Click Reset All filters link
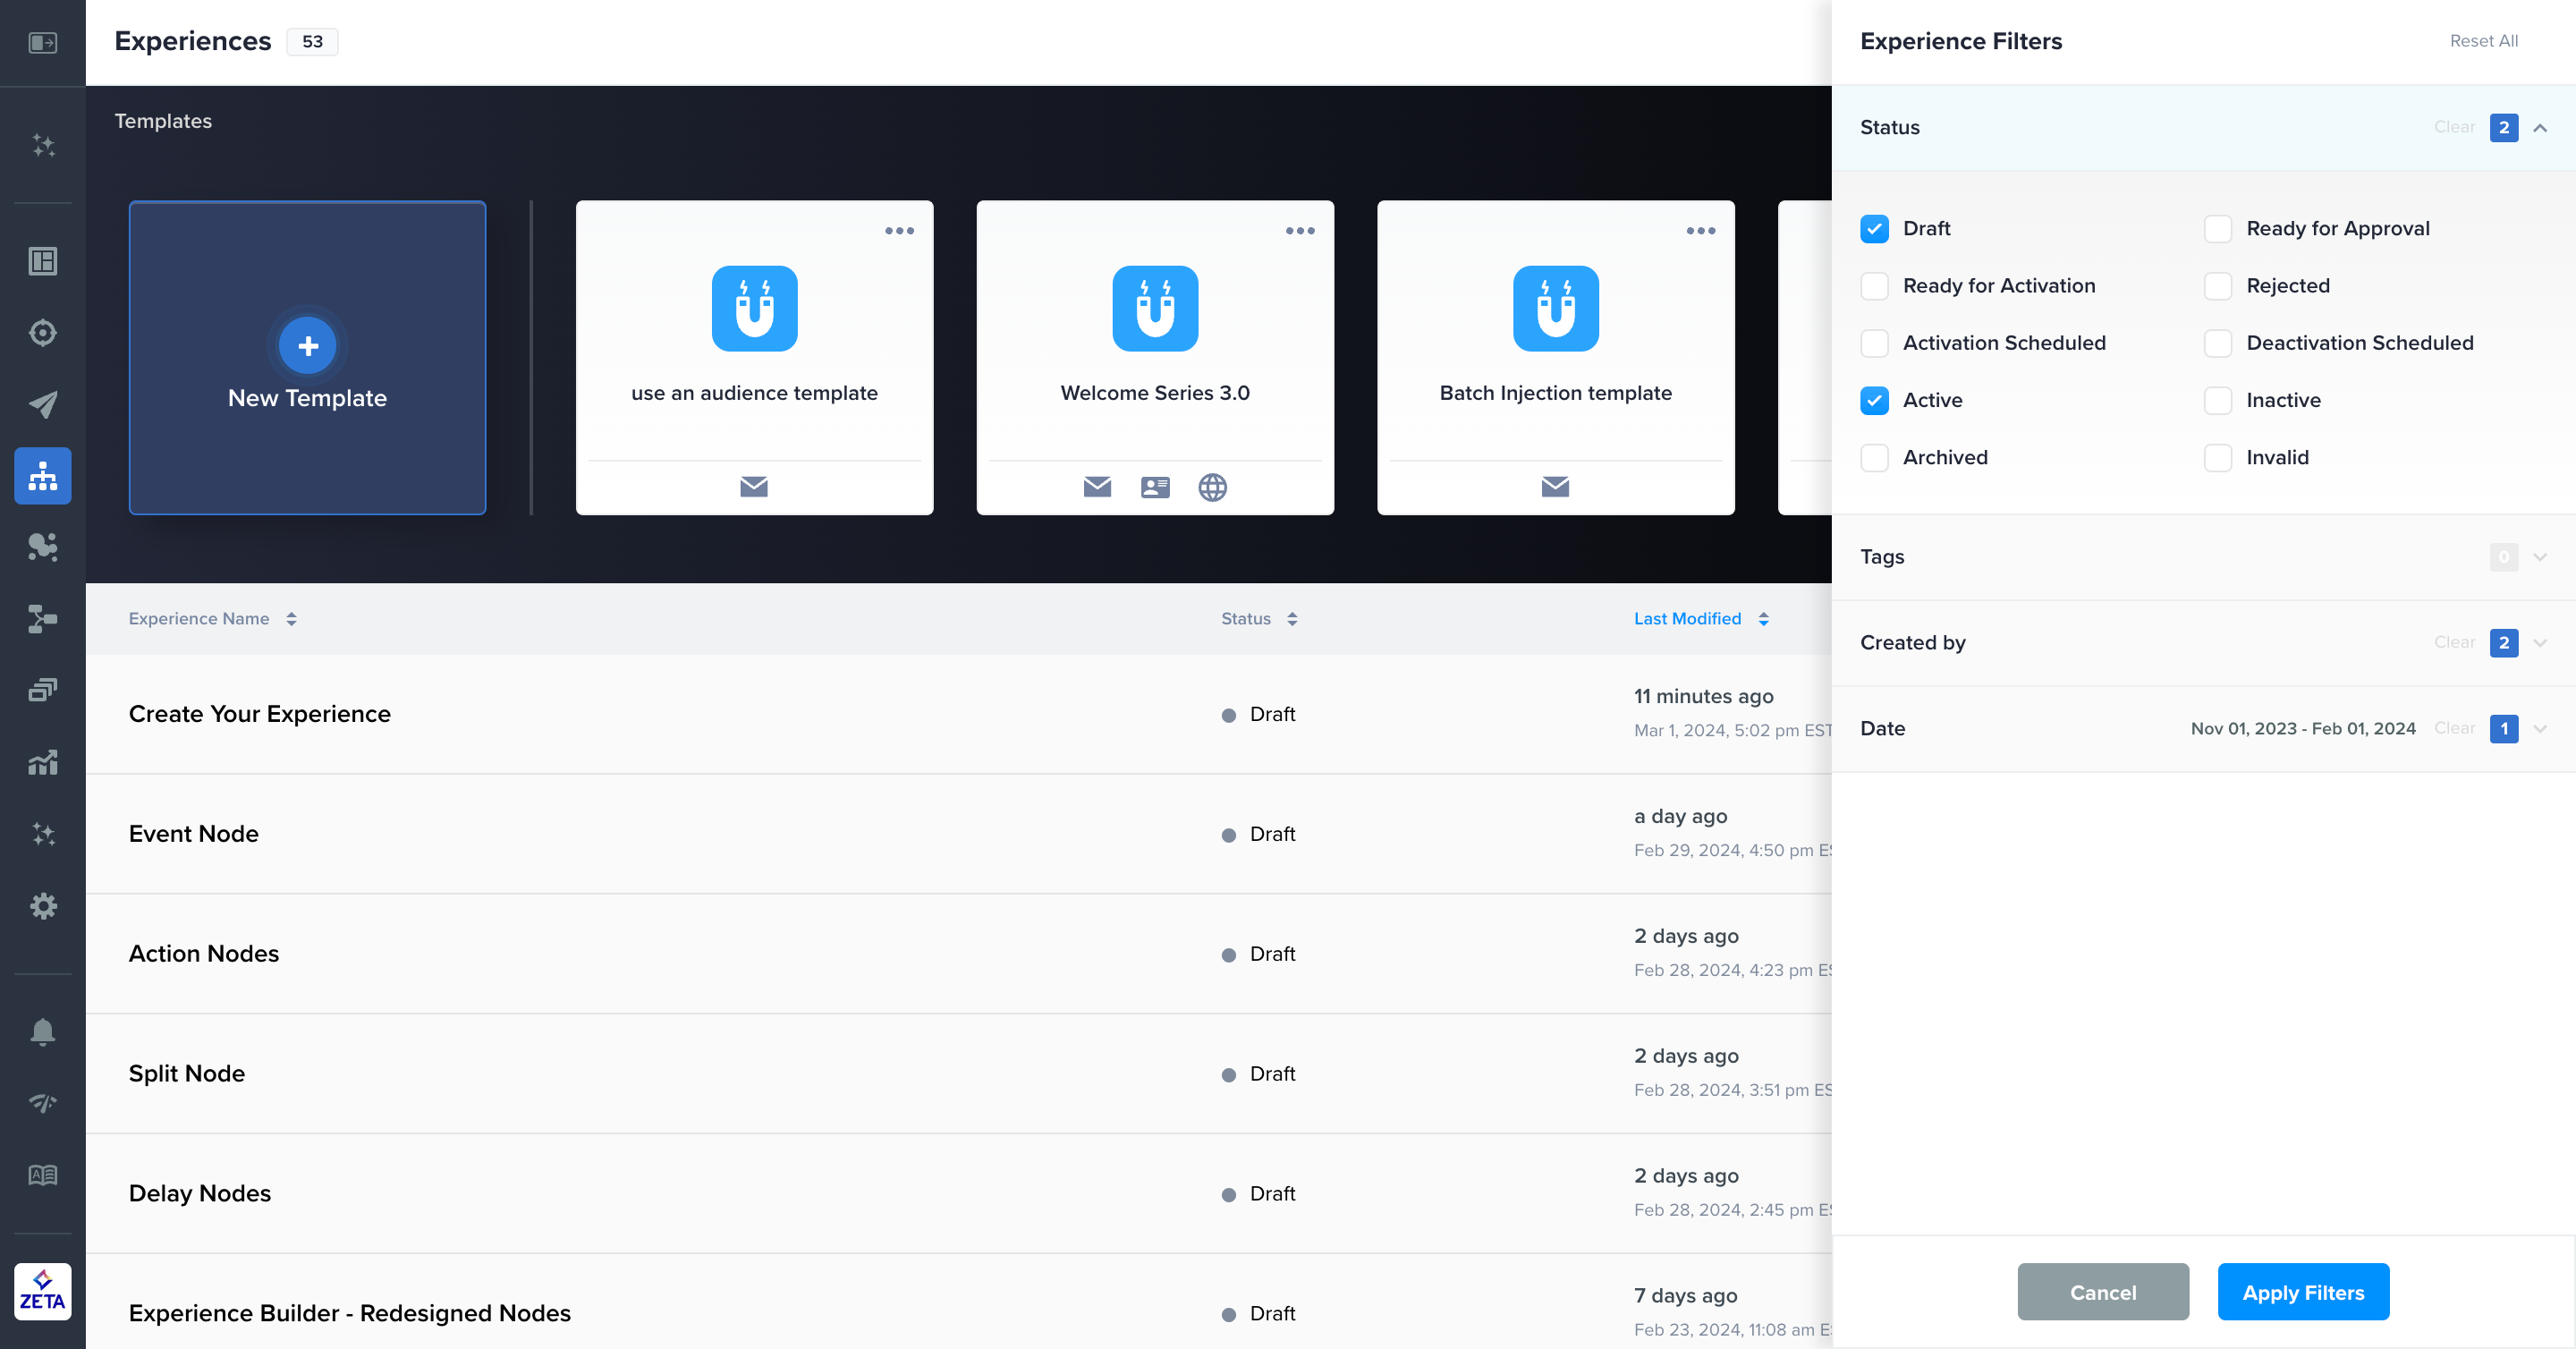Screen dimensions: 2576x1349 click(2483, 41)
